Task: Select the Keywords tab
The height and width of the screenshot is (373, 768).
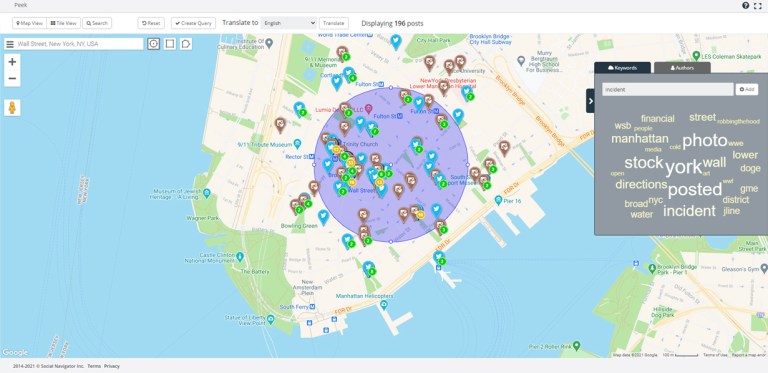Action: pos(623,68)
